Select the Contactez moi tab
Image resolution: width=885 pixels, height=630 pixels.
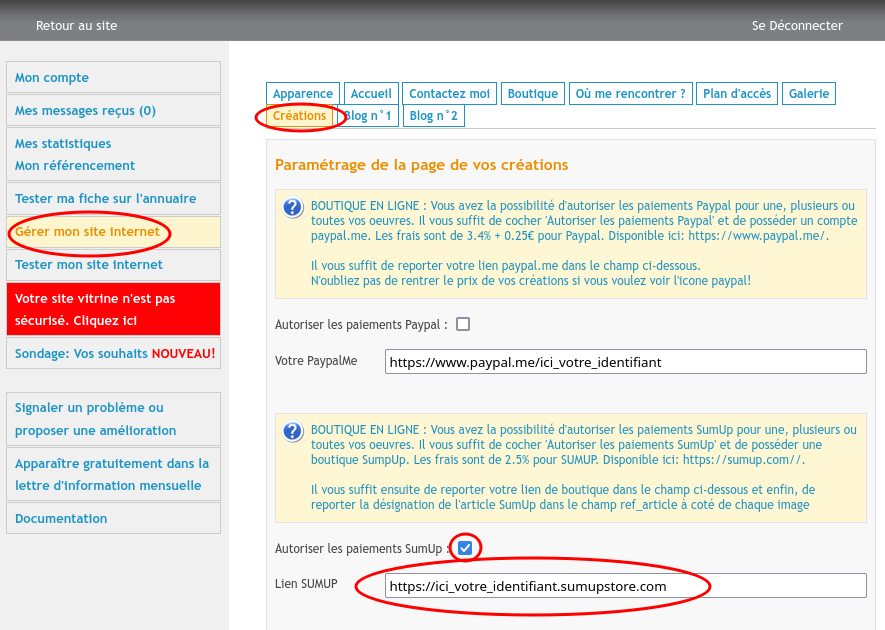[x=449, y=94]
